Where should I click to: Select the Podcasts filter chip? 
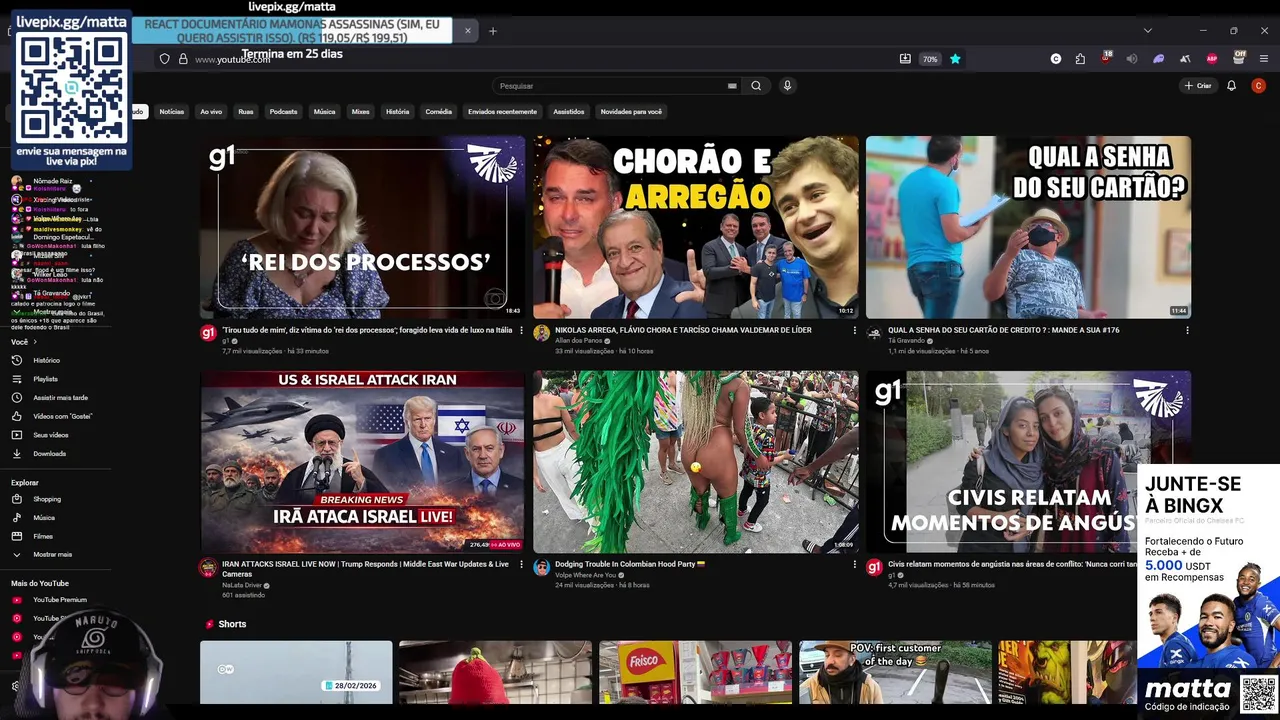(283, 112)
